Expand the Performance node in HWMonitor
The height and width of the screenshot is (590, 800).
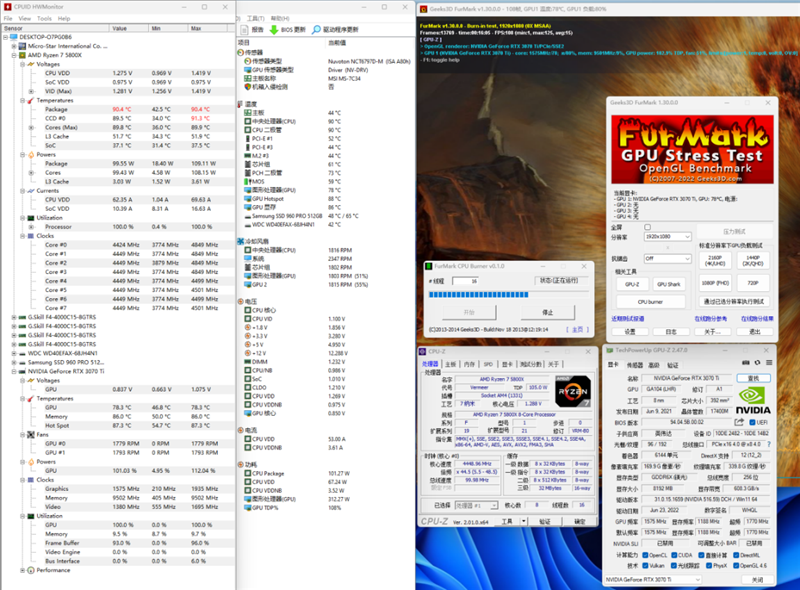click(23, 570)
